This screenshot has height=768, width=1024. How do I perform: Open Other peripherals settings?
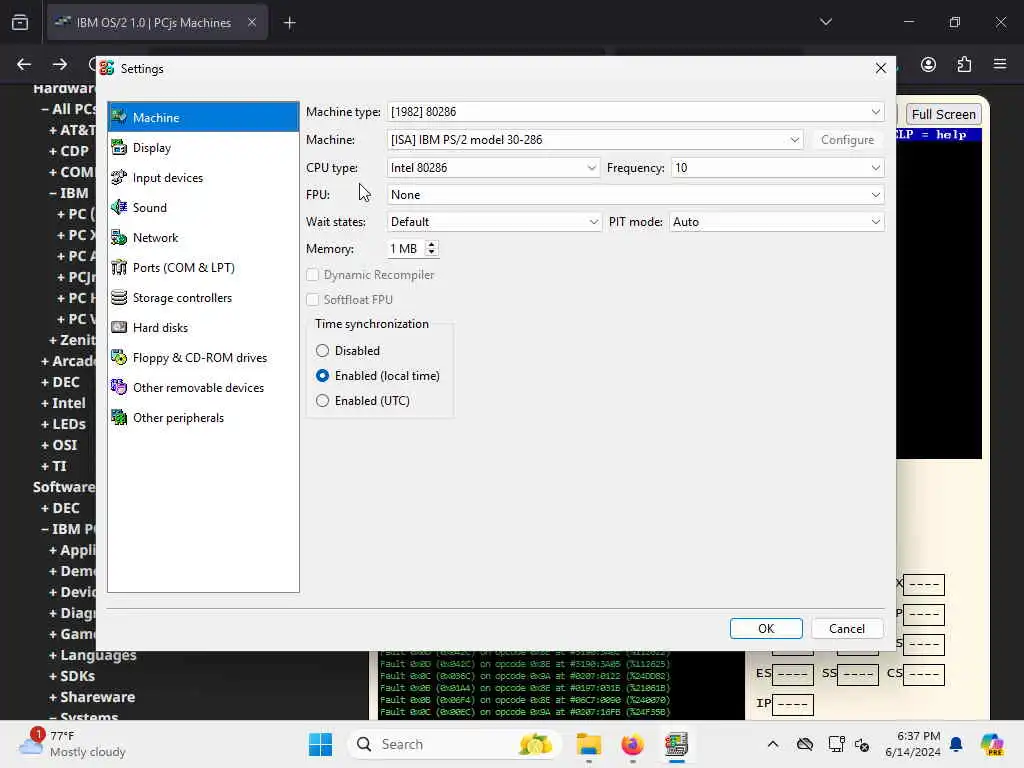203,418
